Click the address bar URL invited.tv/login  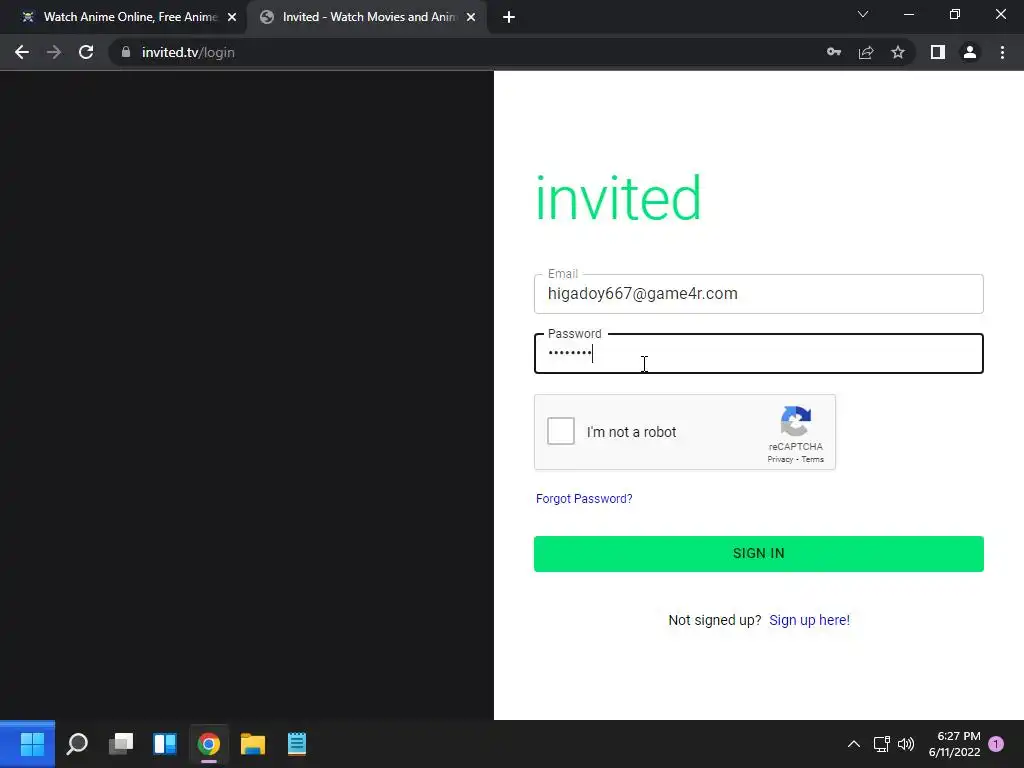[188, 52]
